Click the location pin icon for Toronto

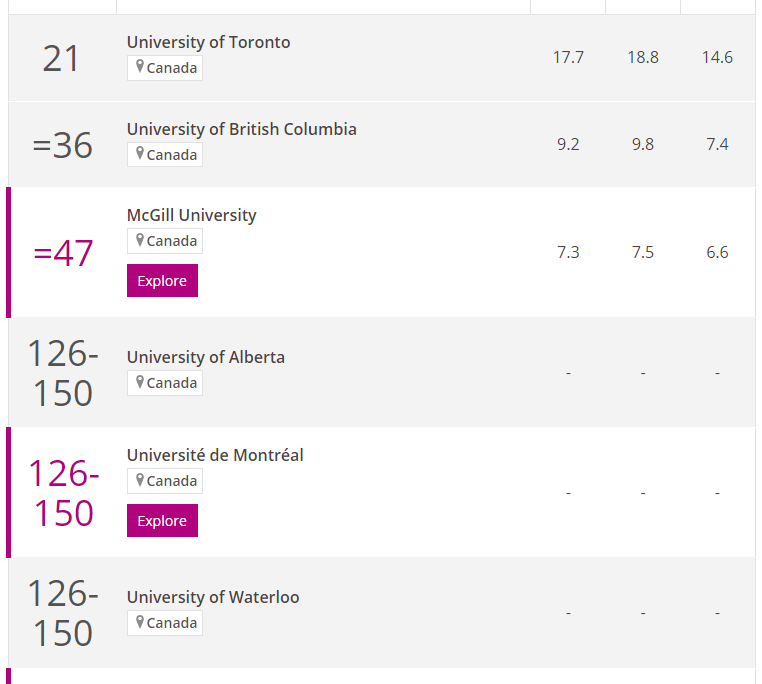click(140, 67)
